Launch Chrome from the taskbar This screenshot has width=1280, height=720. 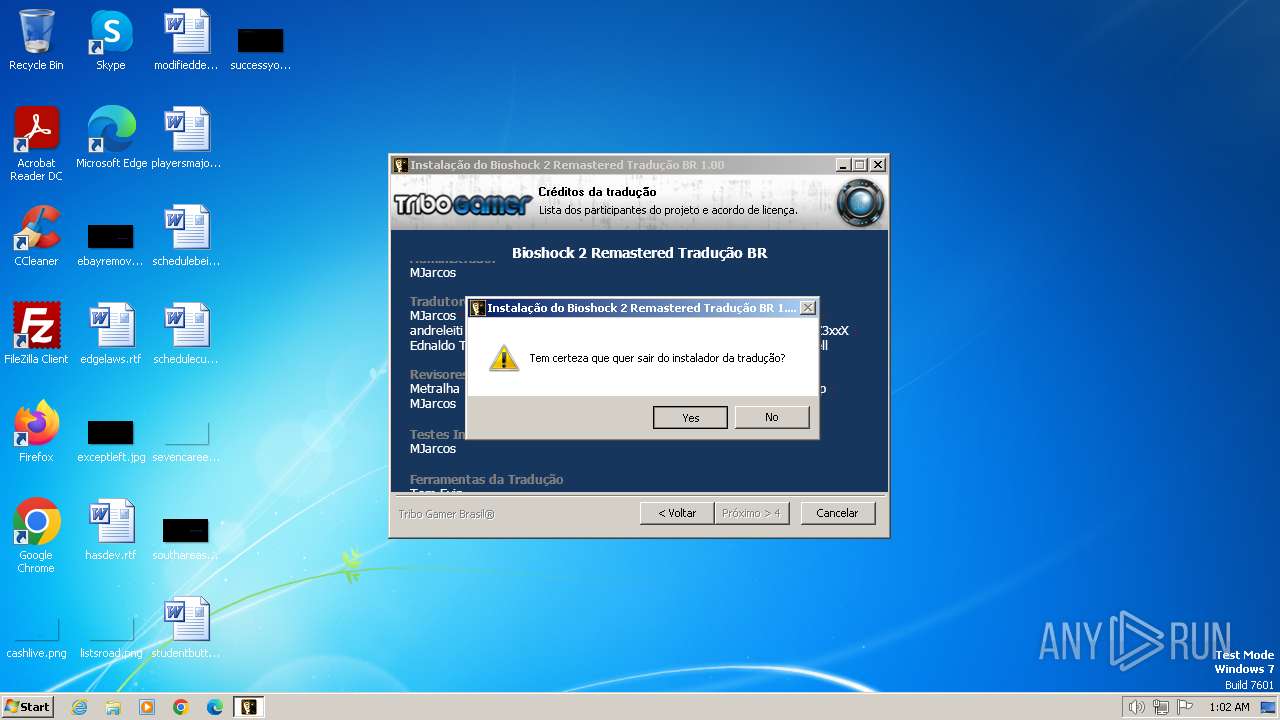coord(181,707)
